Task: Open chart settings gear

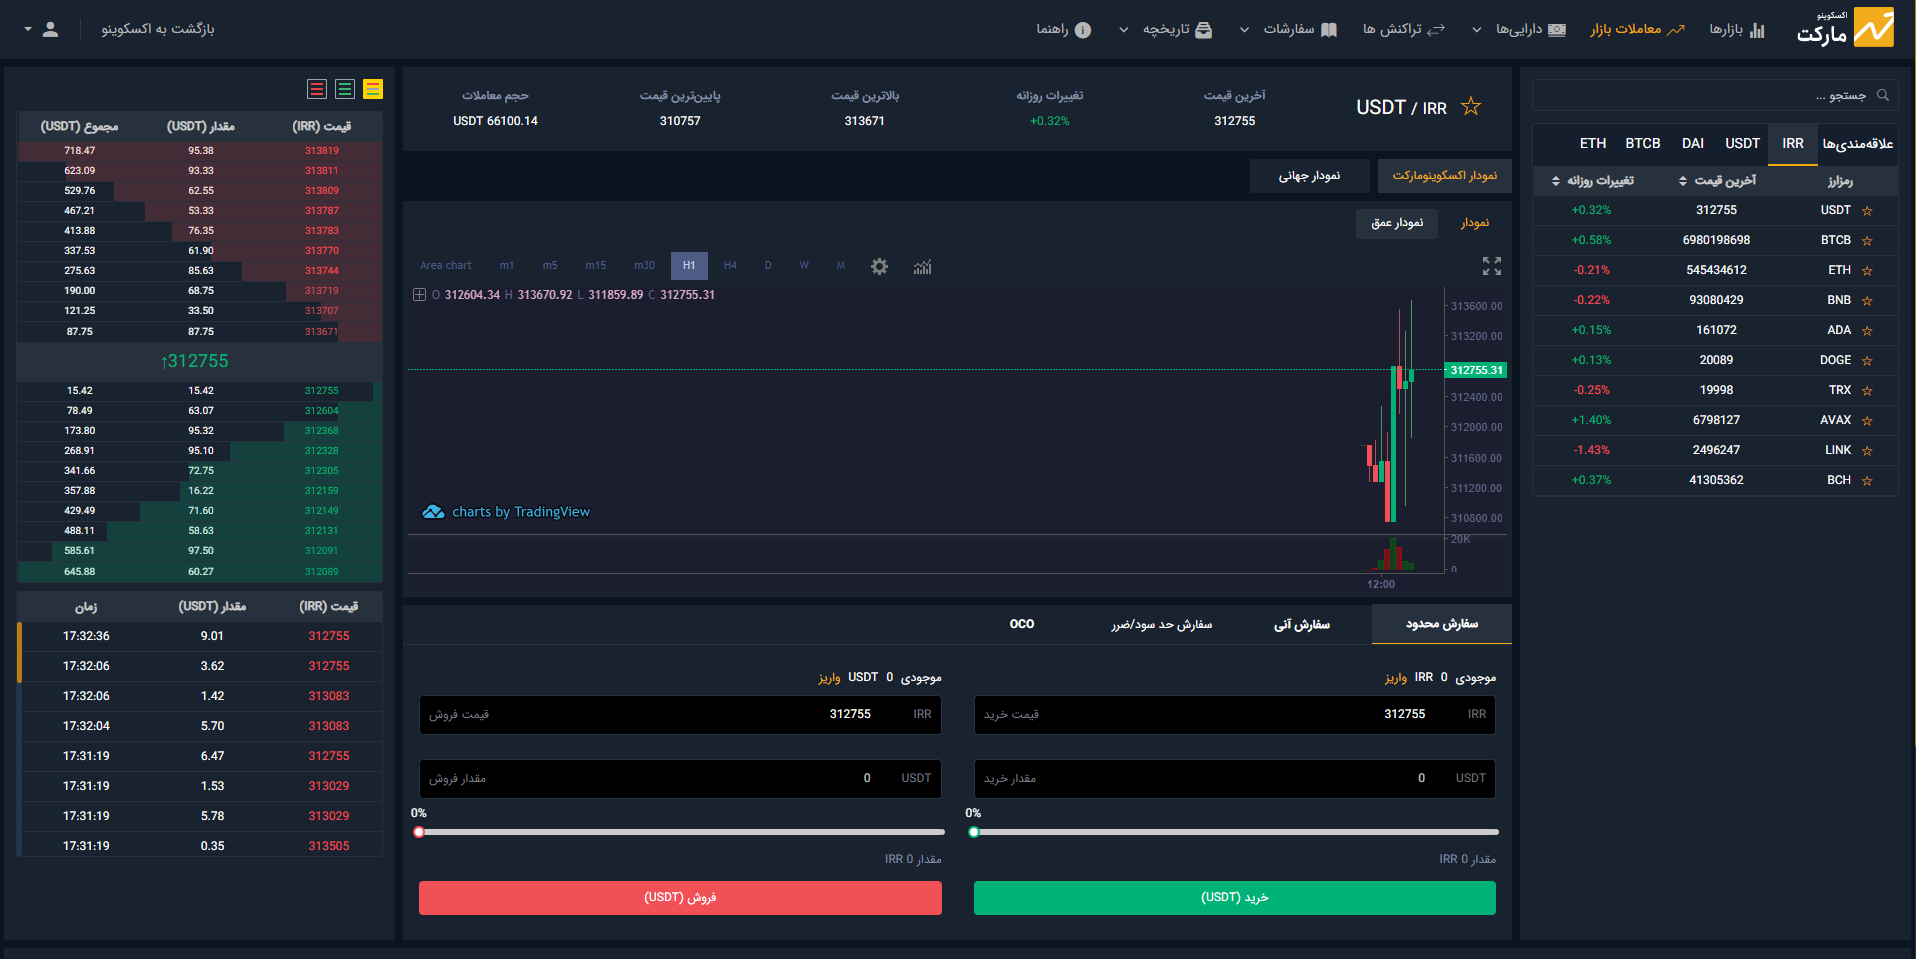Action: tap(879, 266)
